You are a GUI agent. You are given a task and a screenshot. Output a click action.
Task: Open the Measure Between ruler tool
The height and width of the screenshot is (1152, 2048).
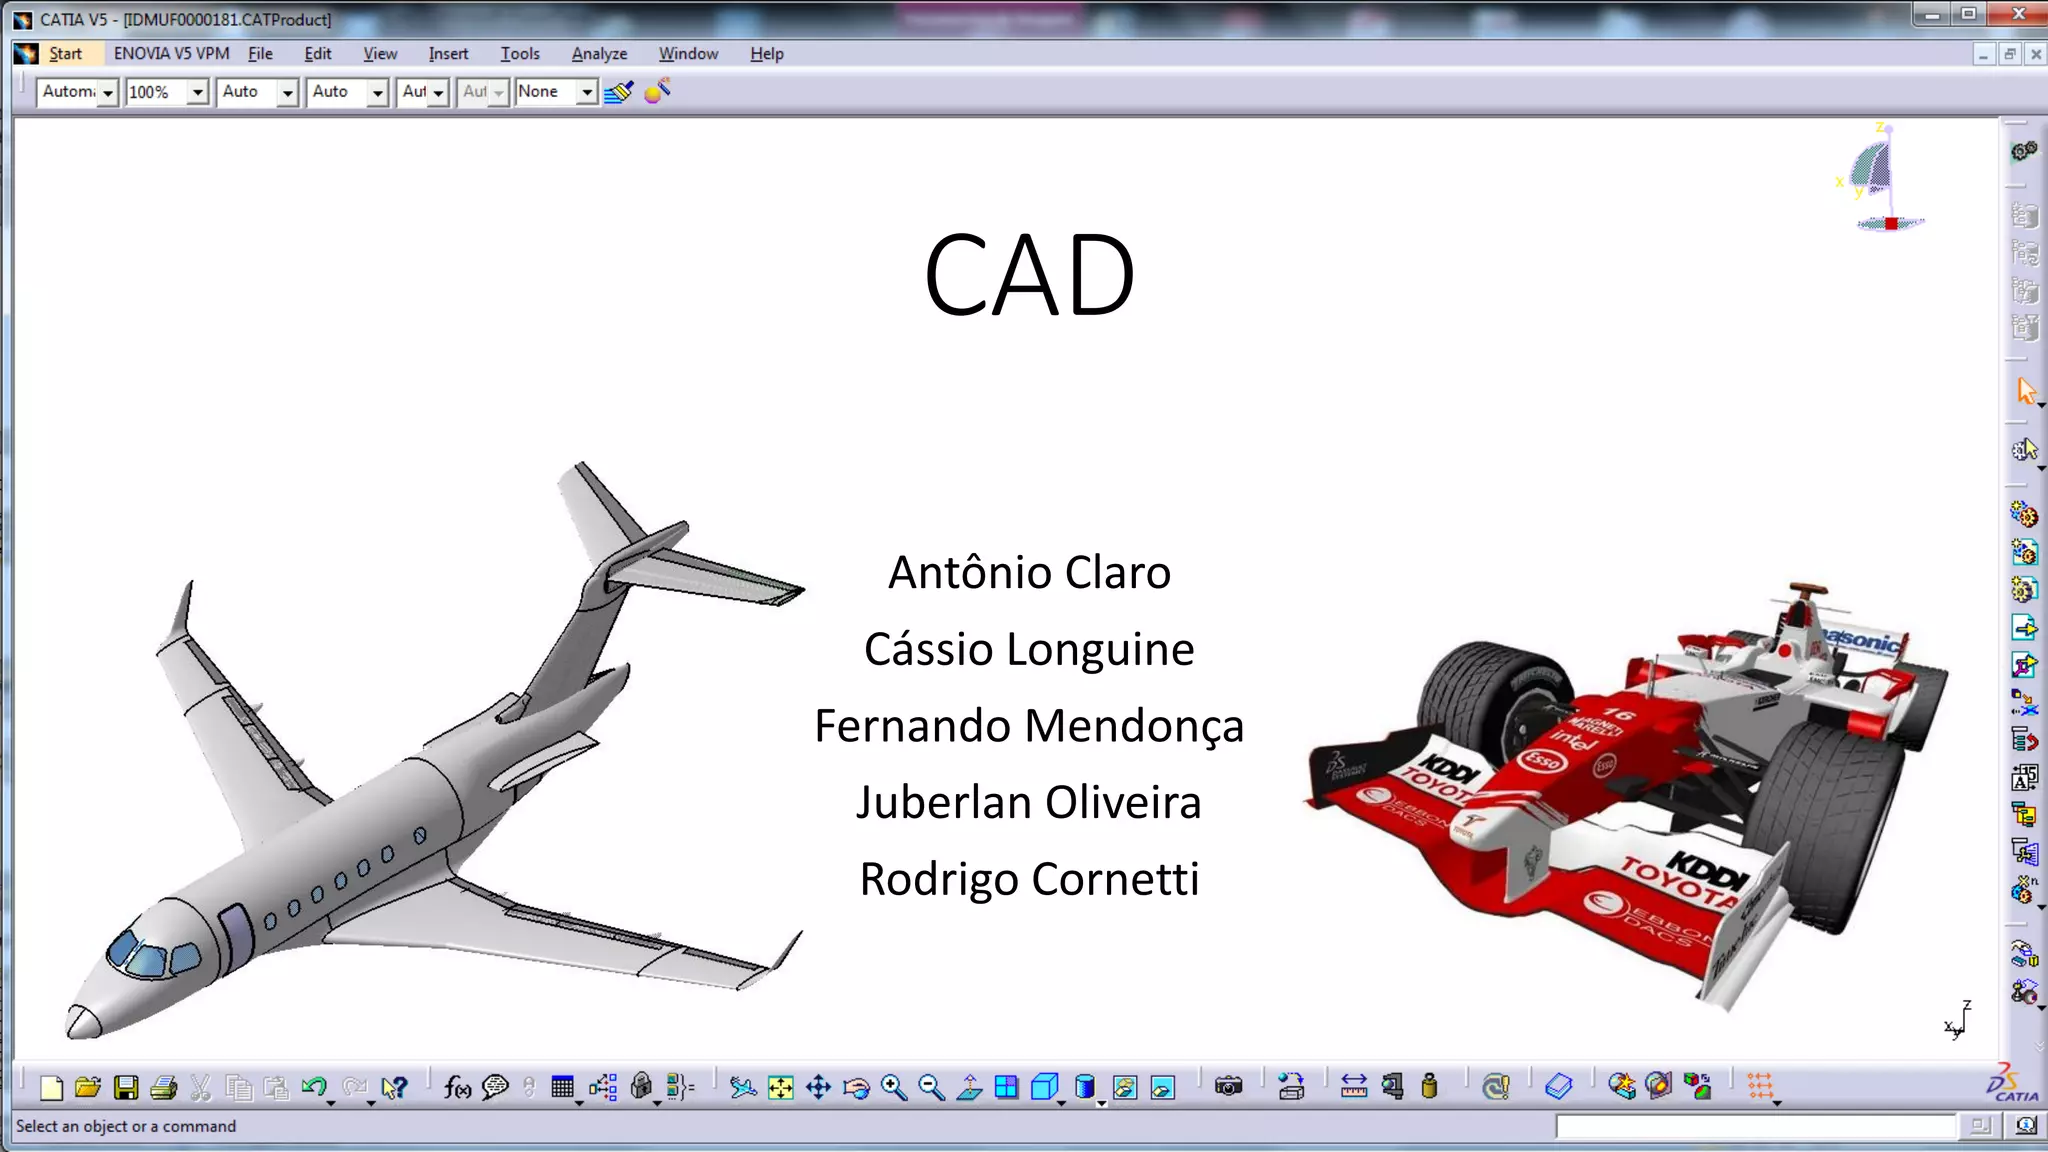(1354, 1087)
